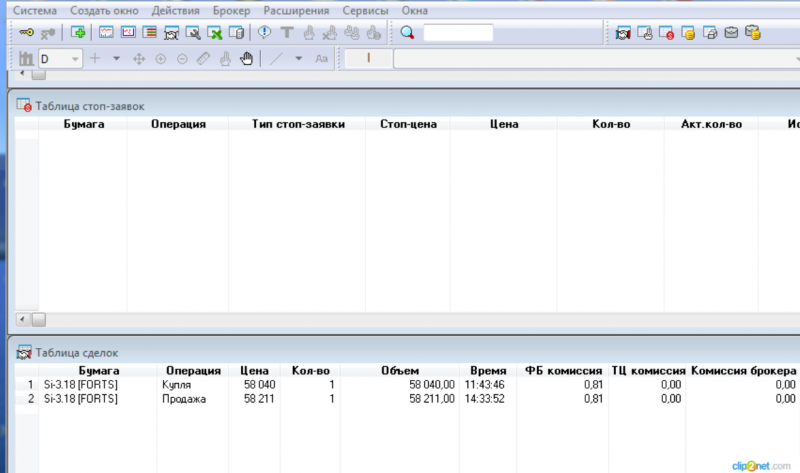Click the table with wrench settings icon

coord(193,33)
